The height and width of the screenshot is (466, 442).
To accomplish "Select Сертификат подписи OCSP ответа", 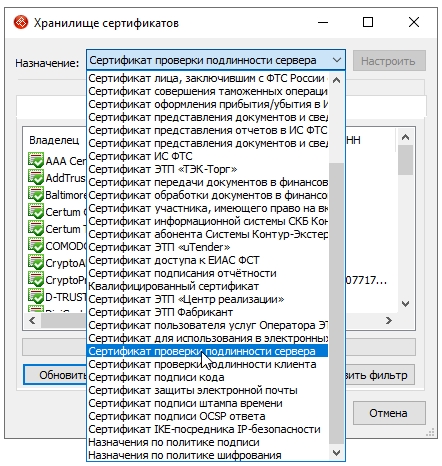I will pyautogui.click(x=177, y=416).
